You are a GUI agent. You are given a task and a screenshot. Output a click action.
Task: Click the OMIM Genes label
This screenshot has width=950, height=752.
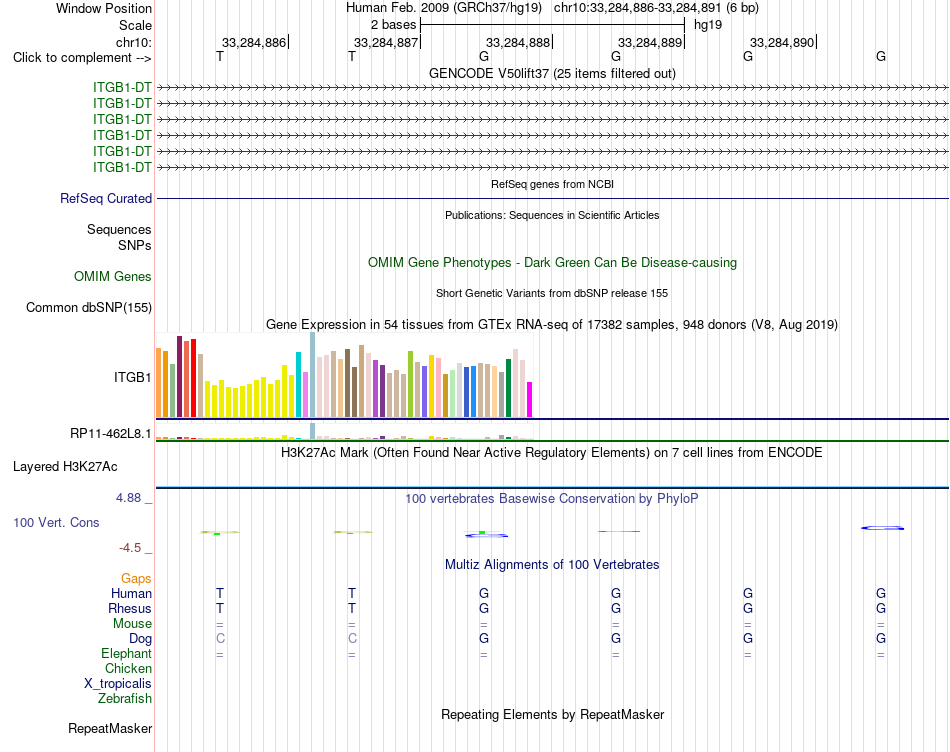tap(113, 276)
